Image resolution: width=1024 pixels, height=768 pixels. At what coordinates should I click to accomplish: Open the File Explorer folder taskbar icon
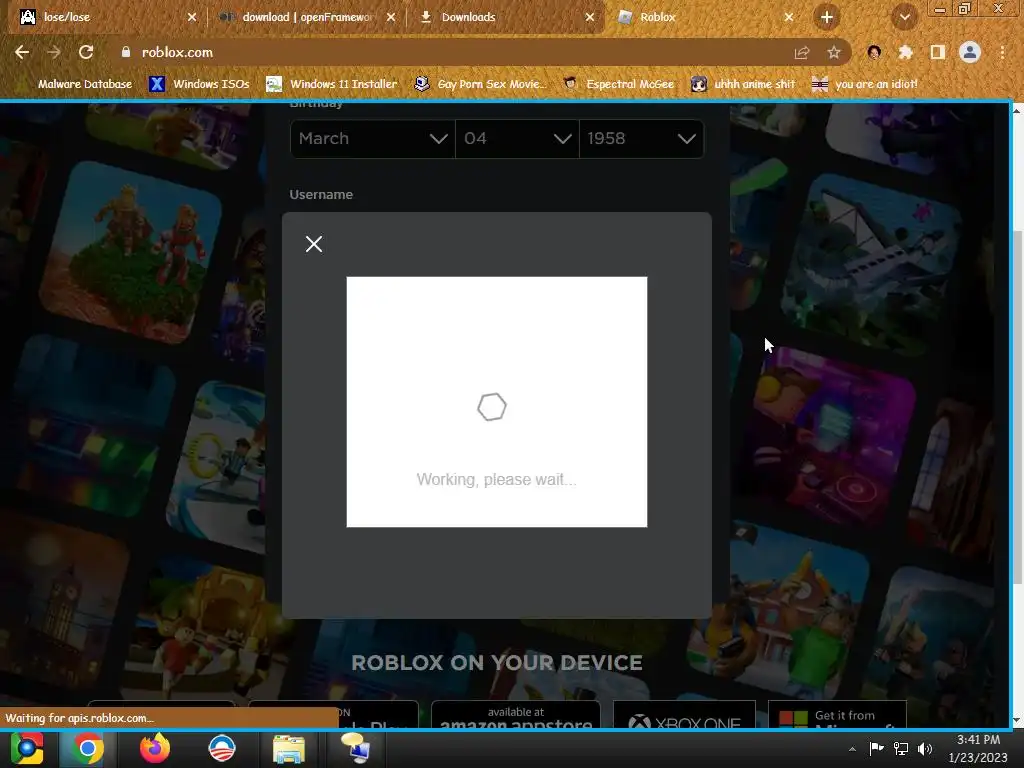289,748
